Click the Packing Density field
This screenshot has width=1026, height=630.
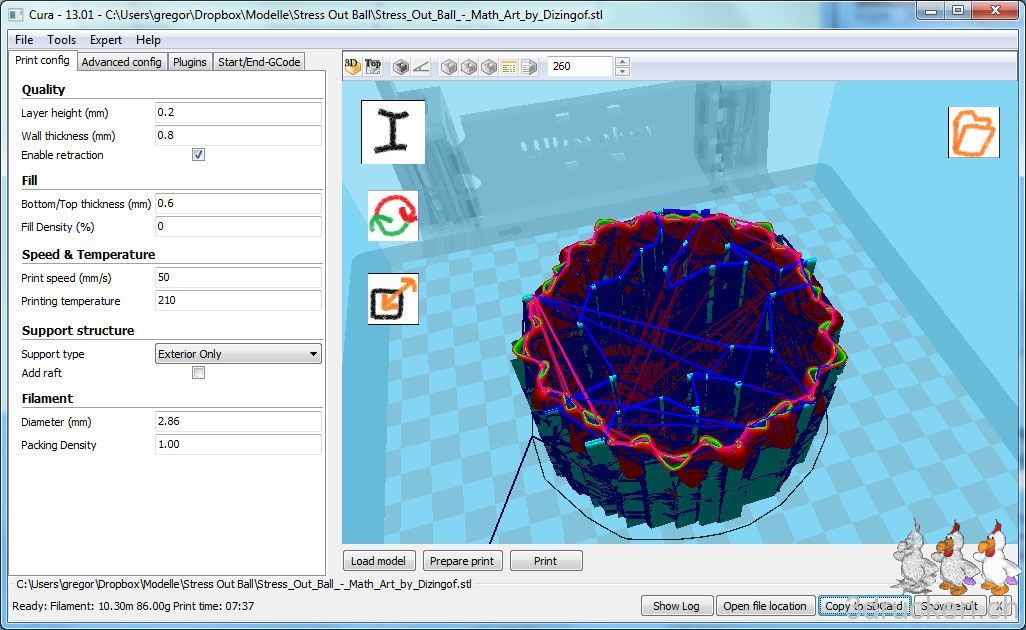point(238,444)
